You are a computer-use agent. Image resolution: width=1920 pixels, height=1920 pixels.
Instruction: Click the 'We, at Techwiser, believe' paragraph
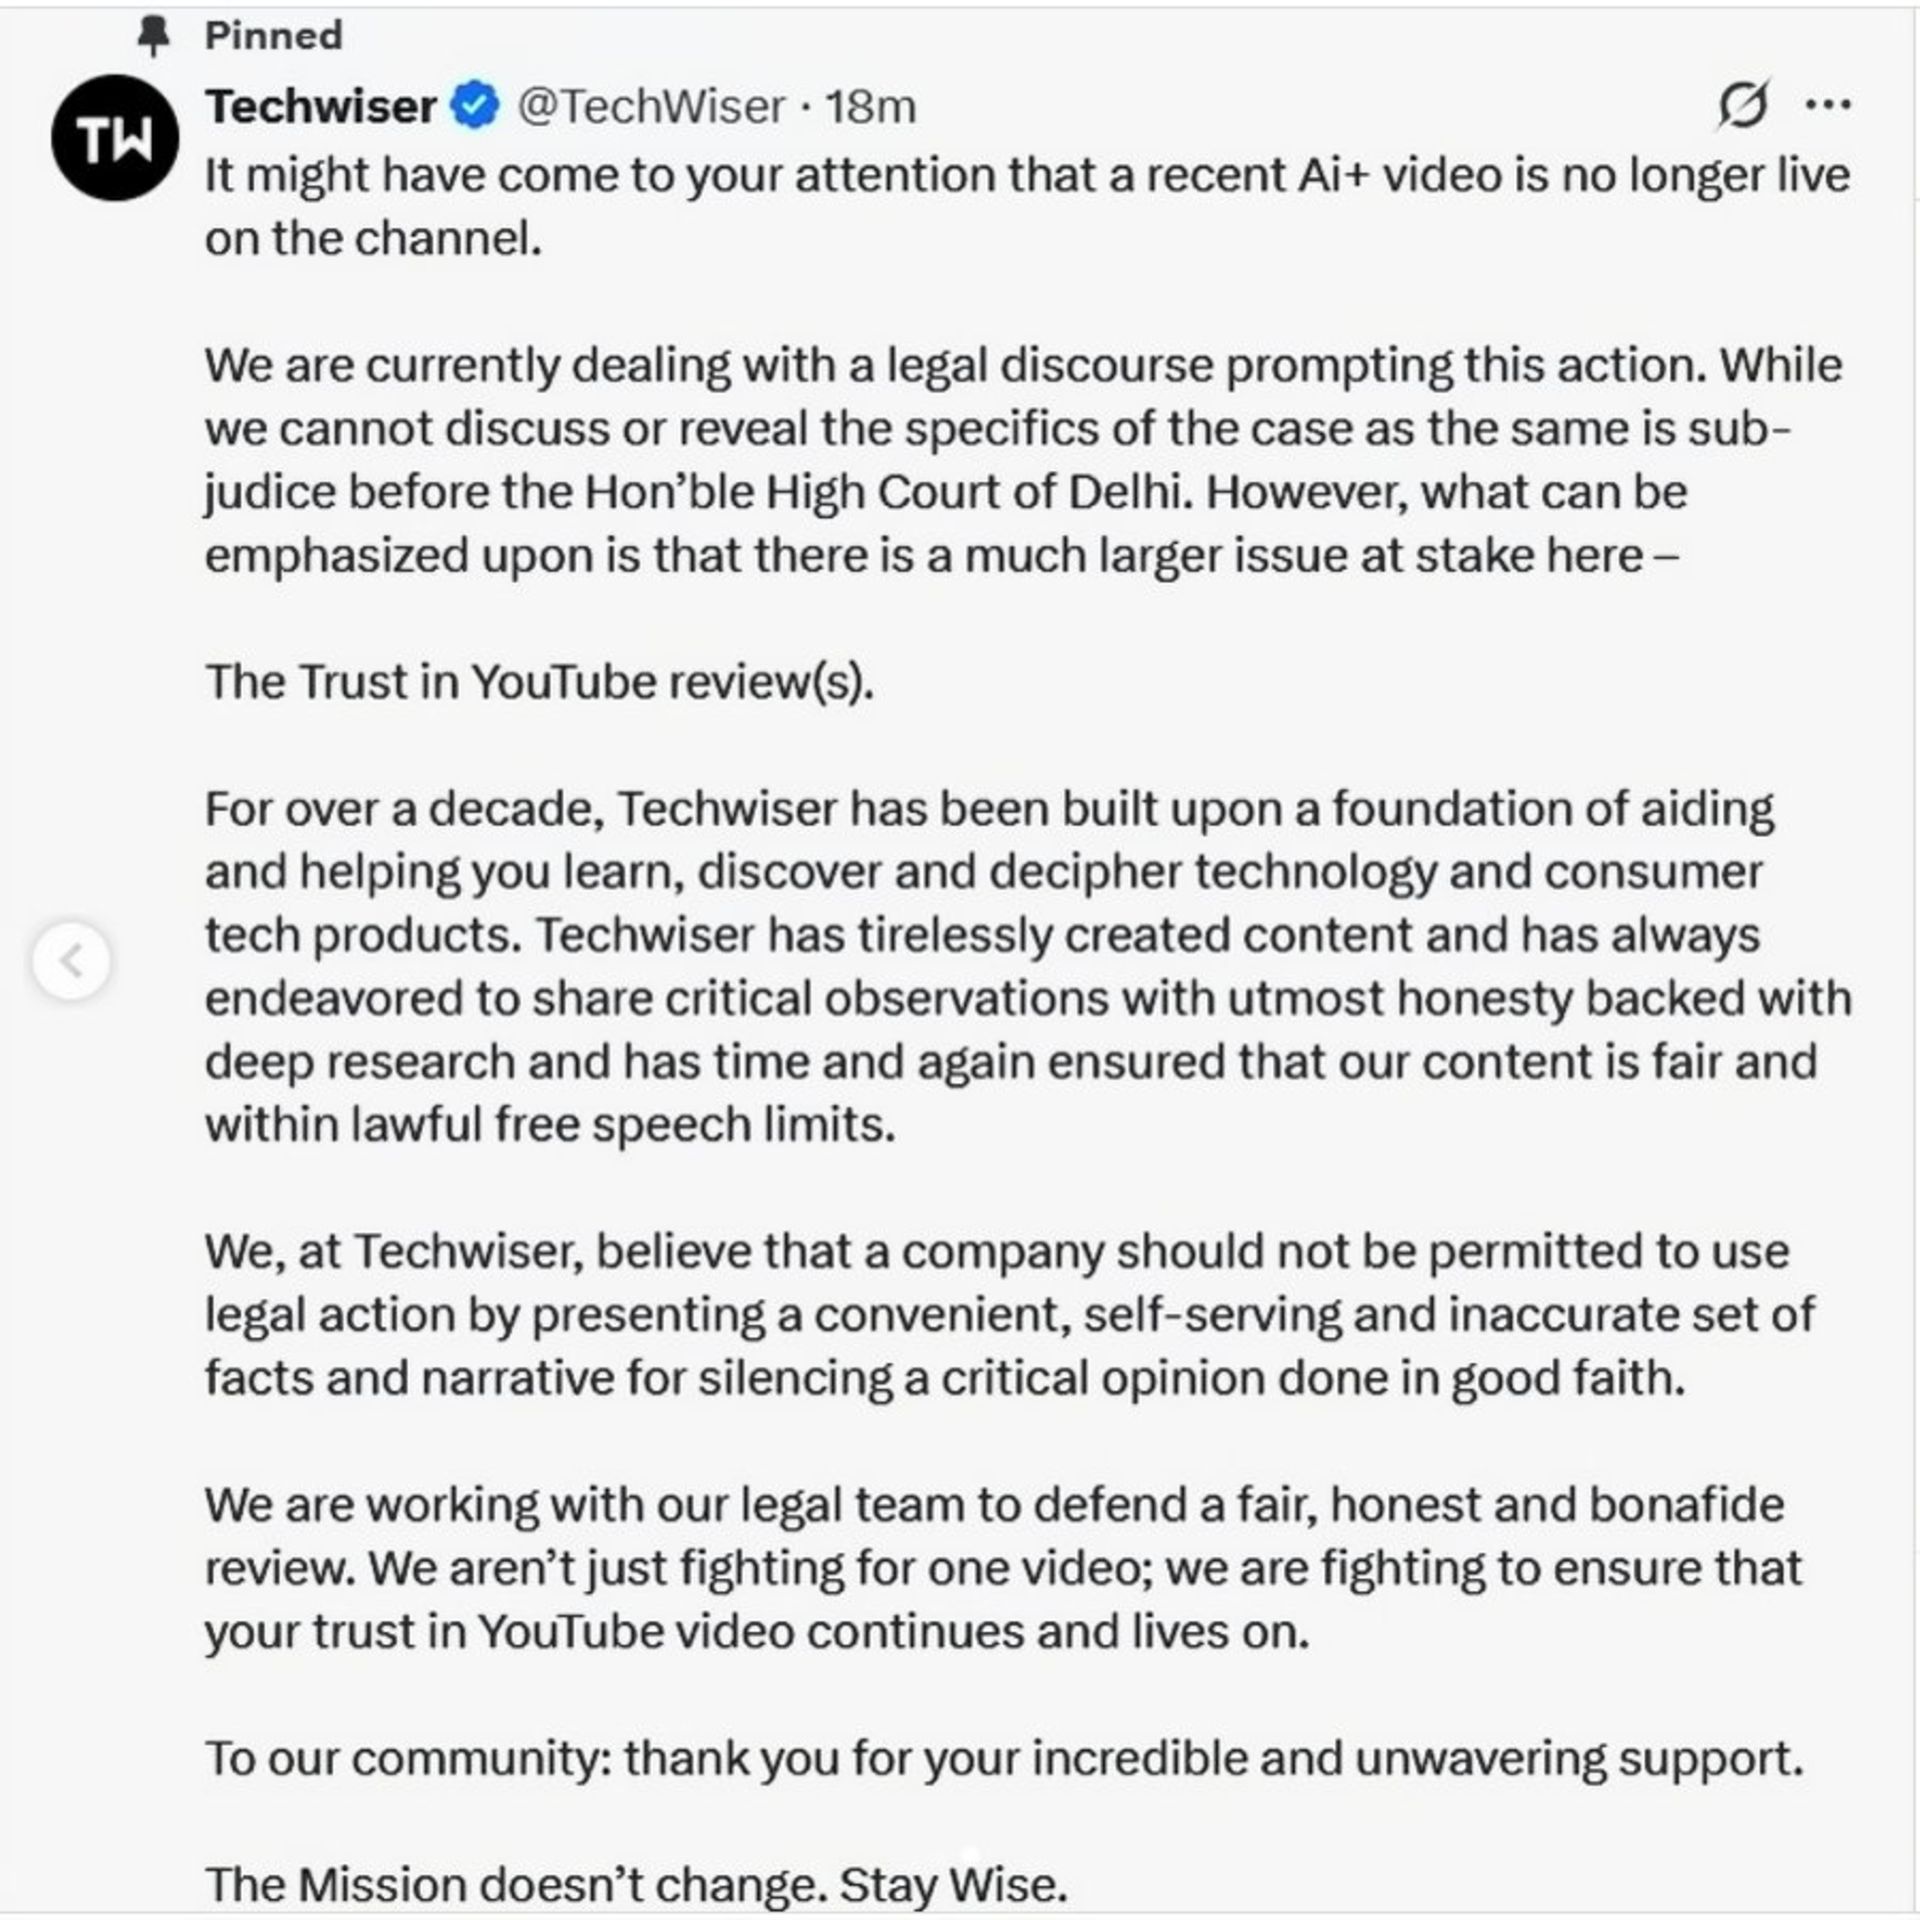1010,1314
